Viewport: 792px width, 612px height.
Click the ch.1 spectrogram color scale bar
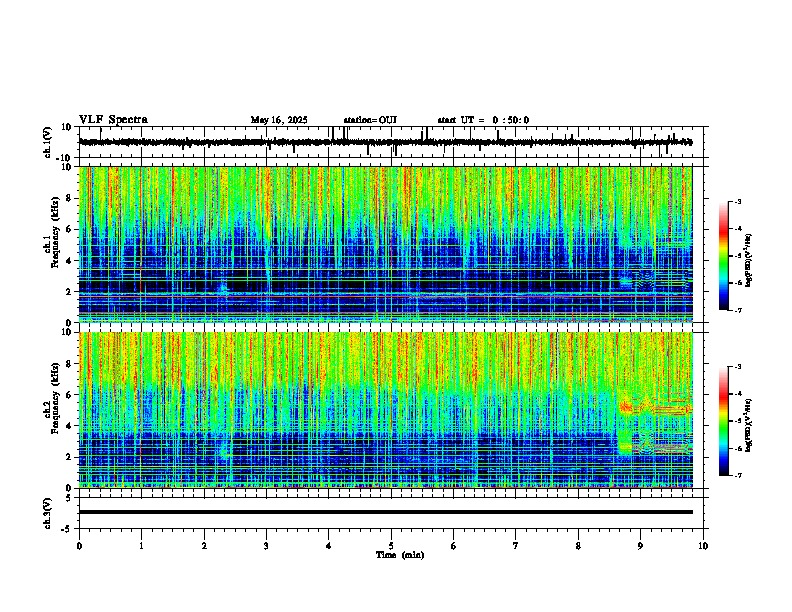click(723, 256)
